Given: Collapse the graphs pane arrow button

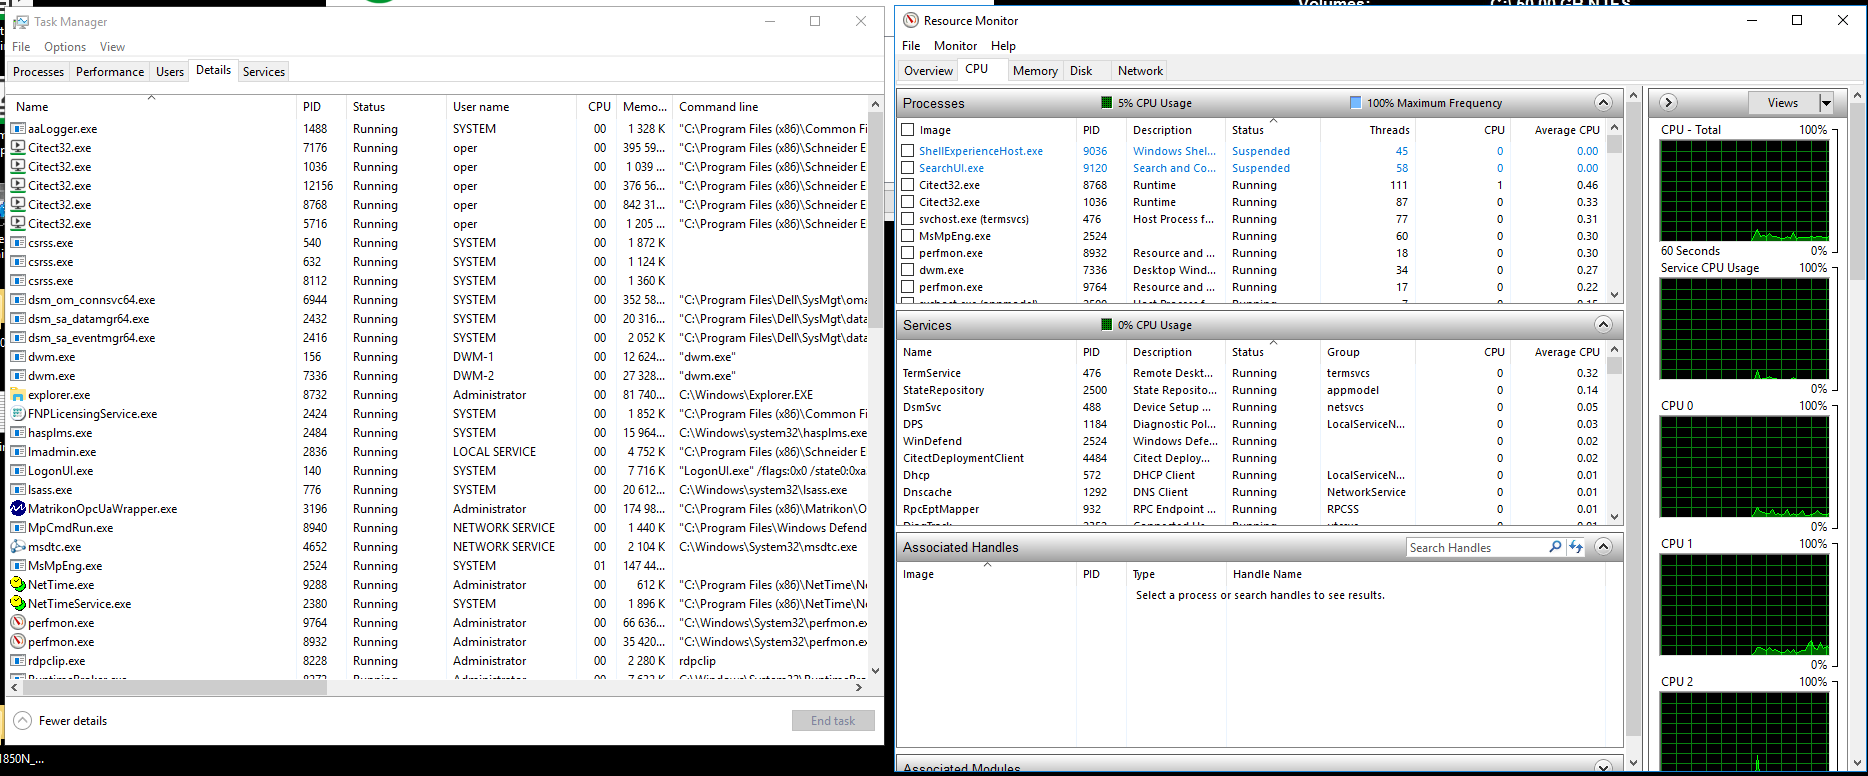Looking at the screenshot, I should pos(1668,103).
